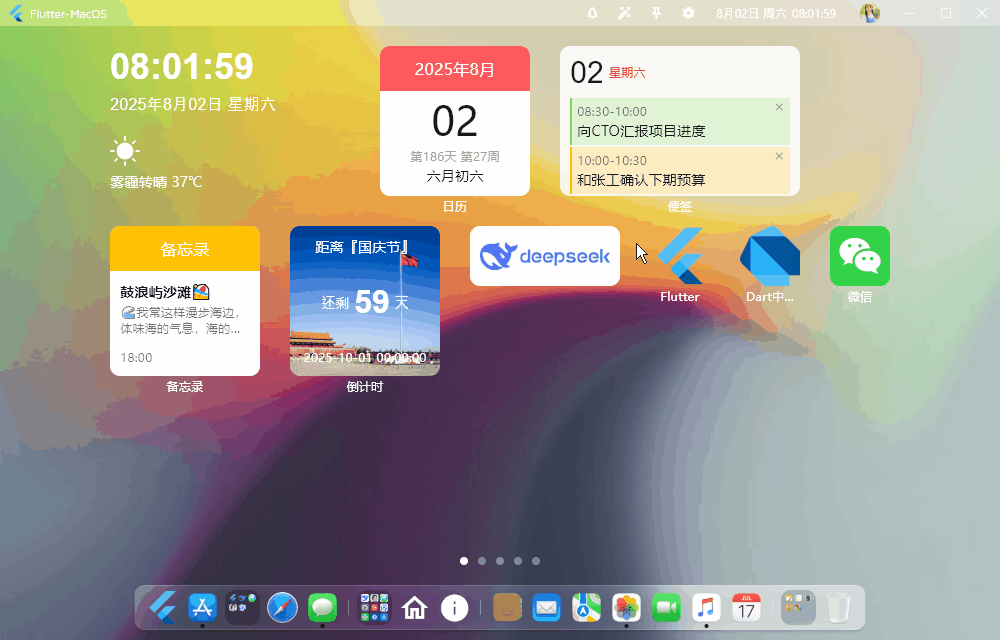Toggle the pin icon in top bar

[656, 13]
